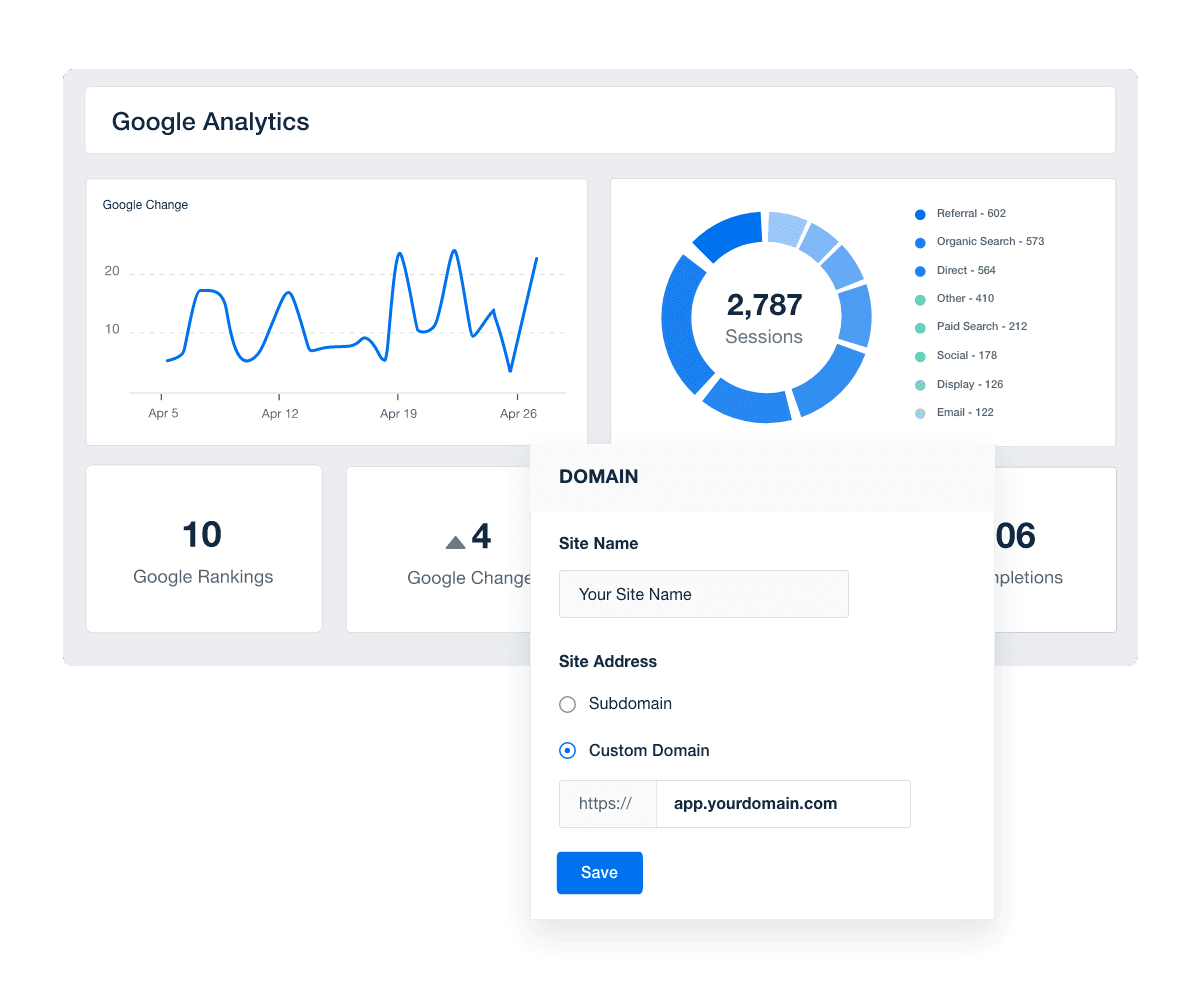
Task: Click the Direct legend dot
Action: pos(919,270)
